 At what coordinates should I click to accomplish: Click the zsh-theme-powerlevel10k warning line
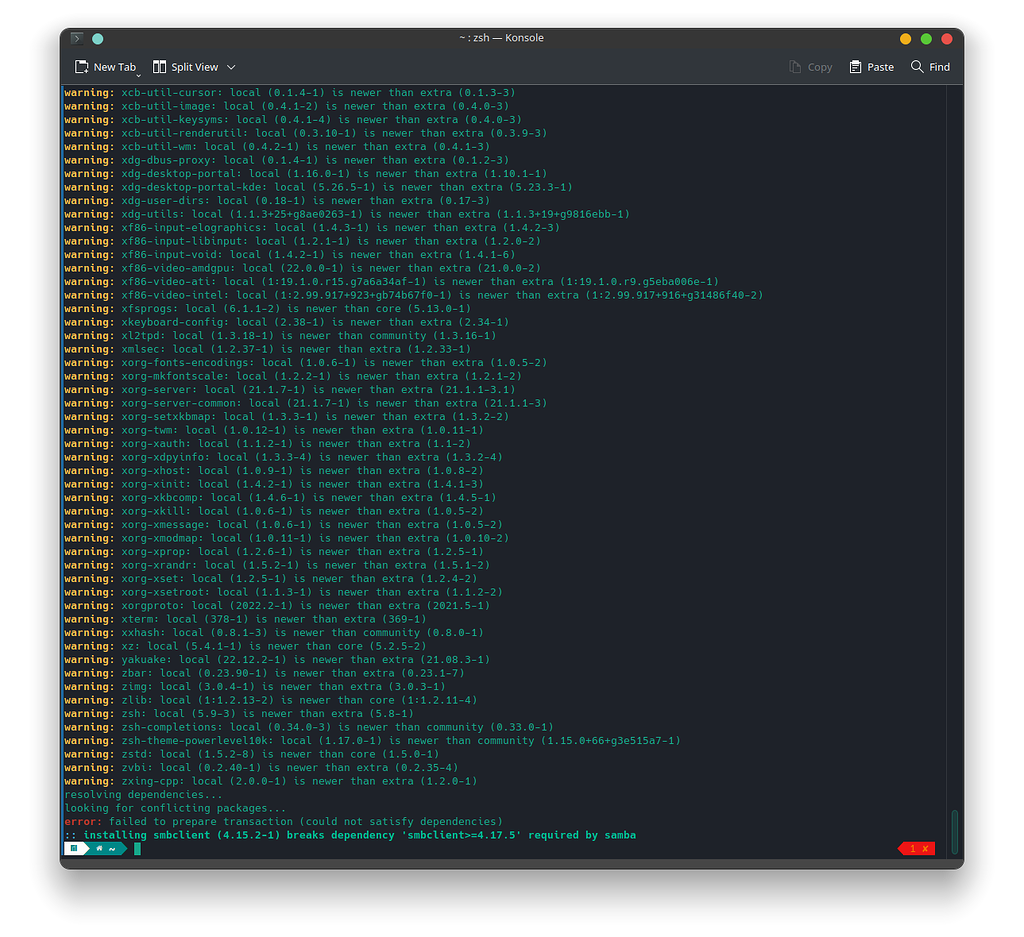click(x=372, y=740)
